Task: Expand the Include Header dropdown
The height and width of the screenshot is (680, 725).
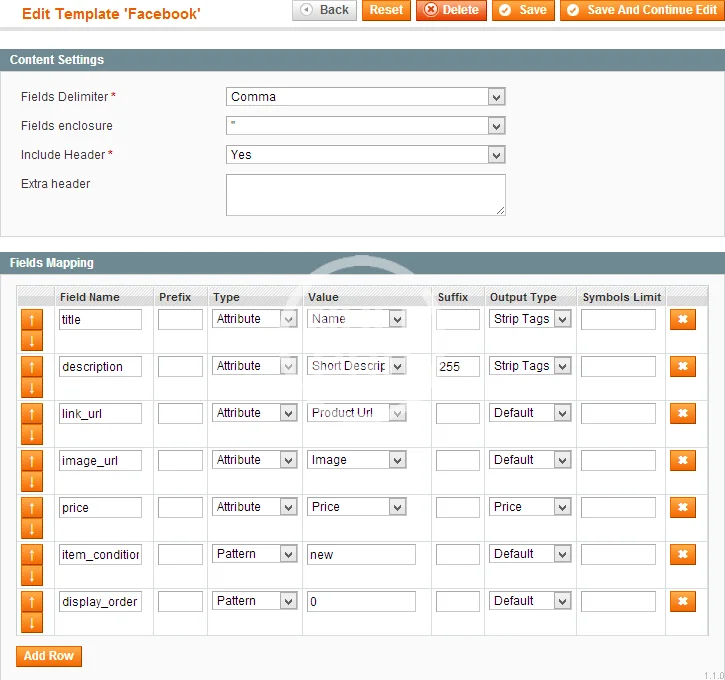Action: point(365,155)
